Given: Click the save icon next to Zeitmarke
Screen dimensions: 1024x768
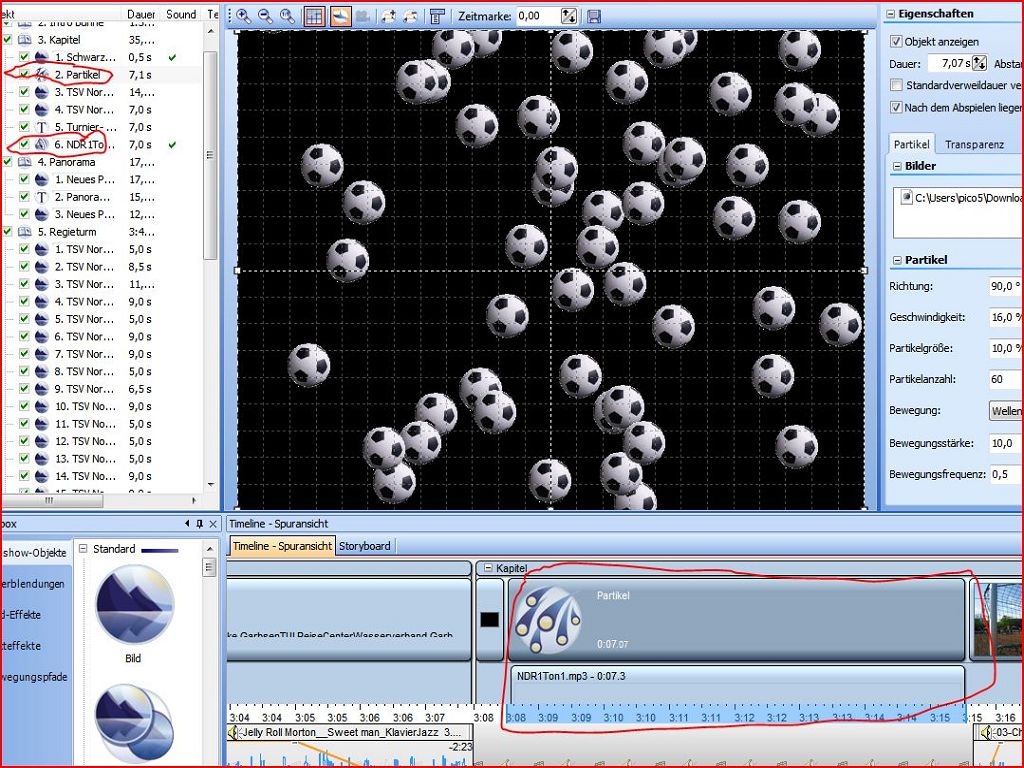Looking at the screenshot, I should click(594, 16).
